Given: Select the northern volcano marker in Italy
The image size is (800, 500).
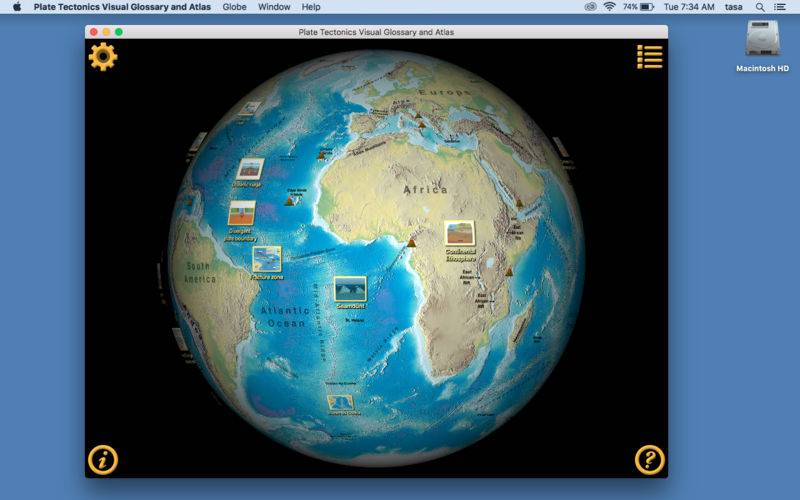Looking at the screenshot, I should pyautogui.click(x=418, y=115).
